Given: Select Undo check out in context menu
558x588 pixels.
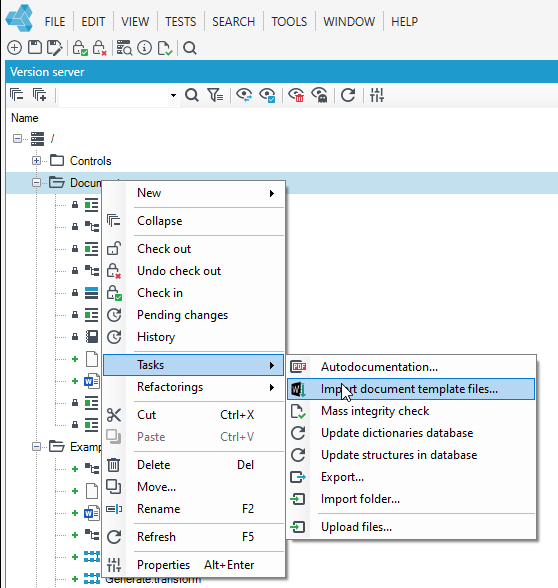Looking at the screenshot, I should pos(194,271).
